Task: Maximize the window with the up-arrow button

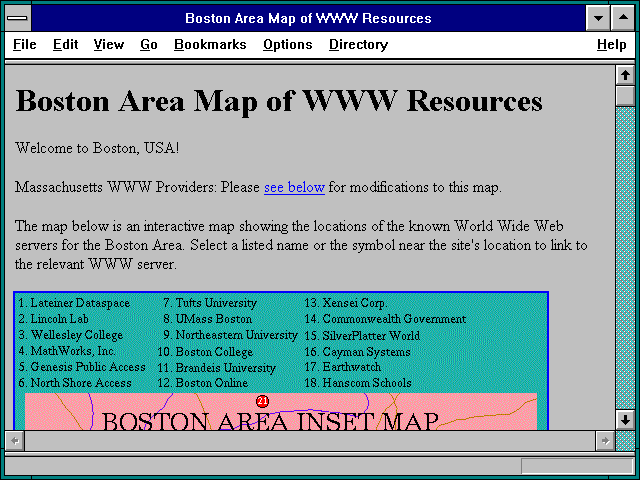Action: tap(623, 18)
